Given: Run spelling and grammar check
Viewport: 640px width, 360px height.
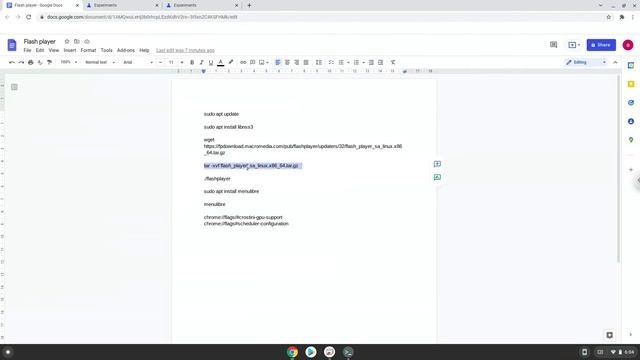Looking at the screenshot, I should pyautogui.click(x=40, y=62).
